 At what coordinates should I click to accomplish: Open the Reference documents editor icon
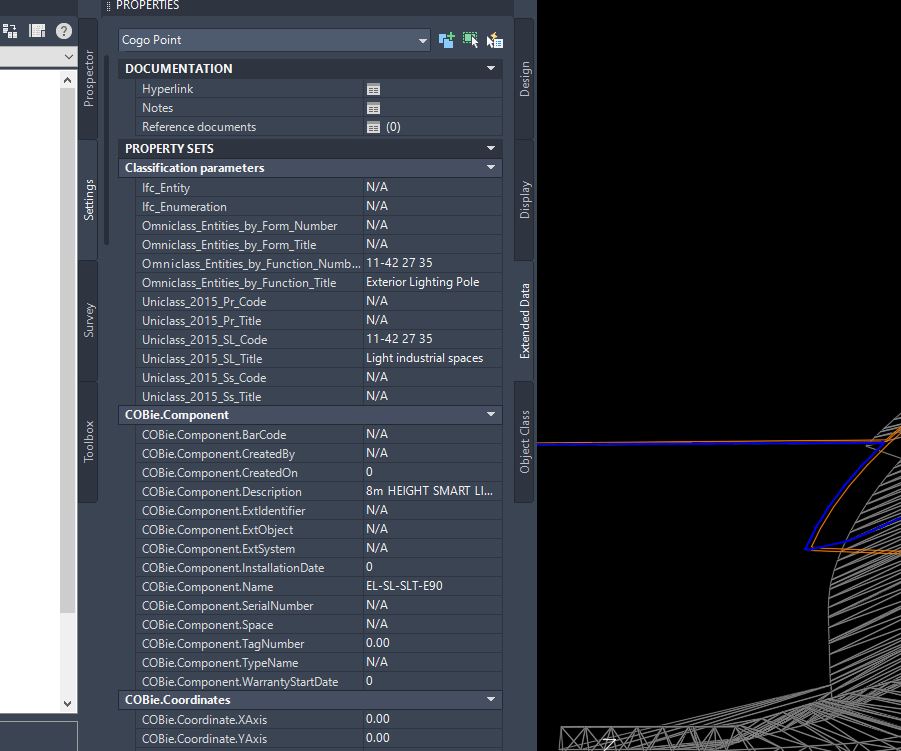click(x=374, y=127)
